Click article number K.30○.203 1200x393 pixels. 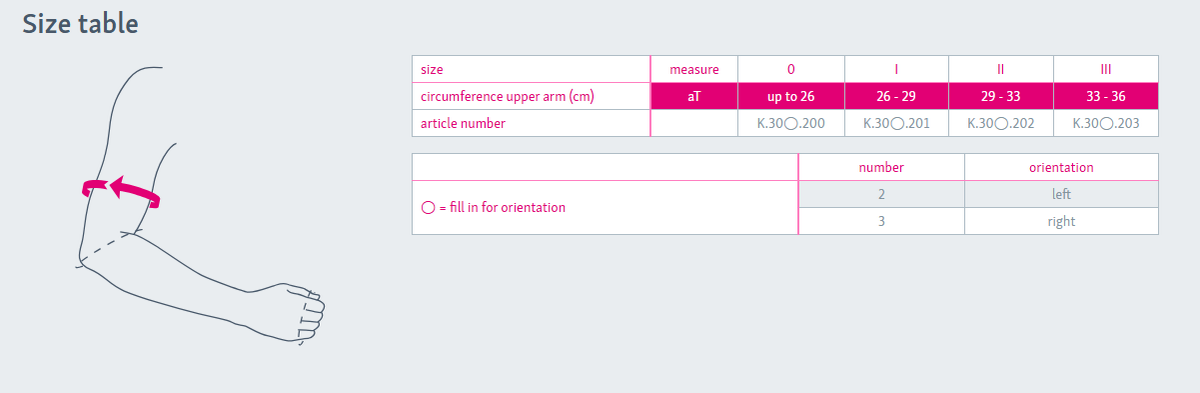(x=1106, y=123)
